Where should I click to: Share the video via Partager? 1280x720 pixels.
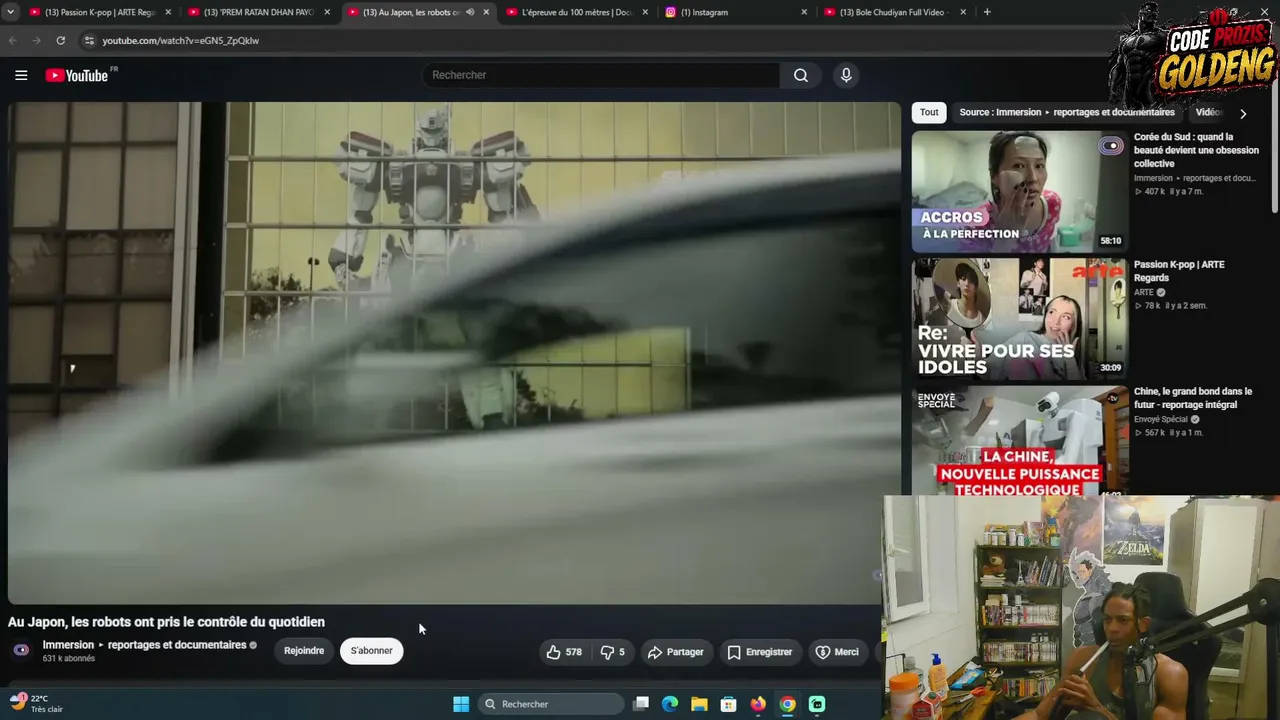[x=676, y=652]
